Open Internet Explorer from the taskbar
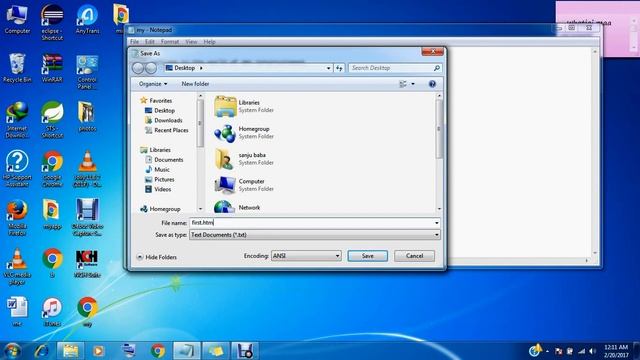 click(41, 351)
